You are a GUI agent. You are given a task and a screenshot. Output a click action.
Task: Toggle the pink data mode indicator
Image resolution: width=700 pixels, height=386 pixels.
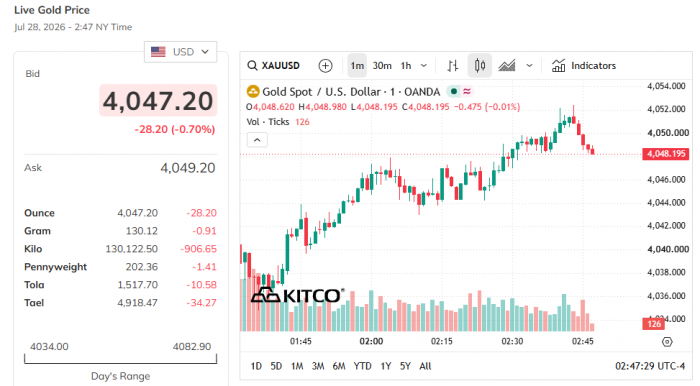point(467,91)
